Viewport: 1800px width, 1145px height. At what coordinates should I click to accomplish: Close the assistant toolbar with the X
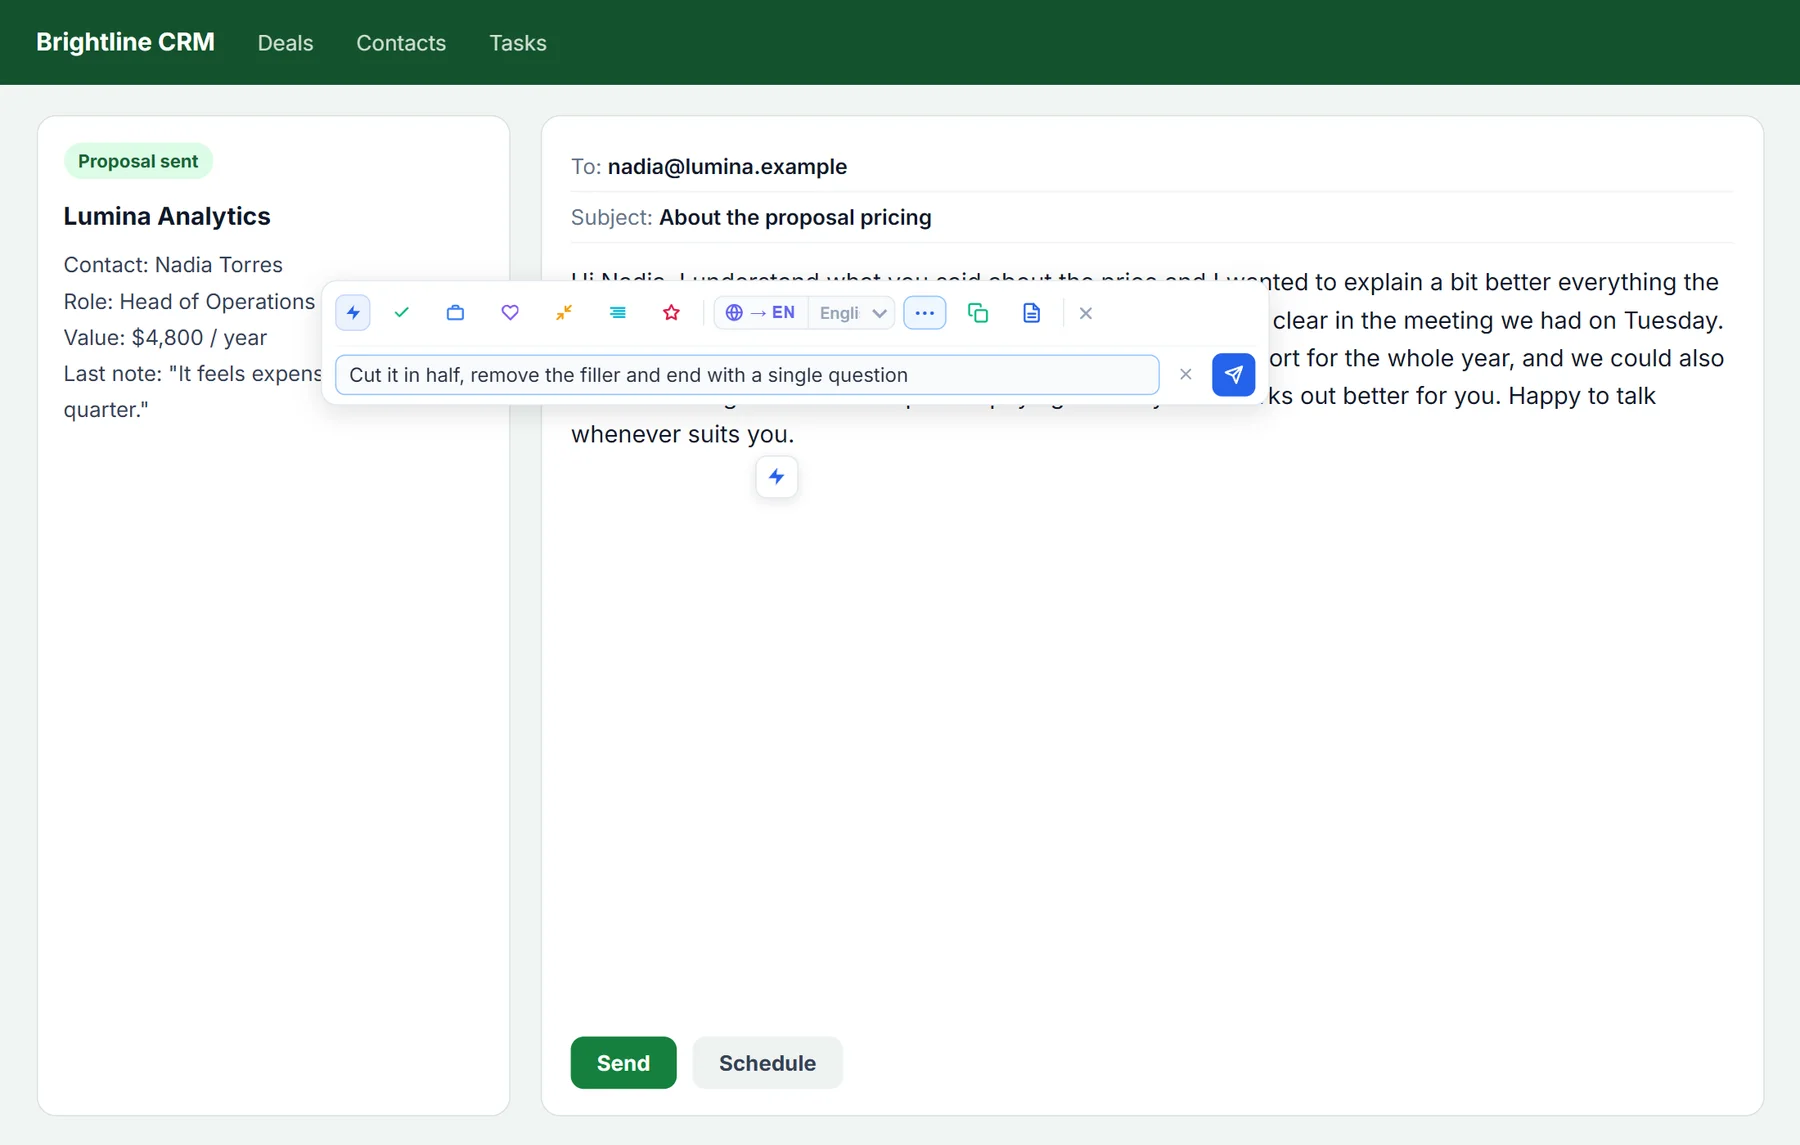(1086, 313)
